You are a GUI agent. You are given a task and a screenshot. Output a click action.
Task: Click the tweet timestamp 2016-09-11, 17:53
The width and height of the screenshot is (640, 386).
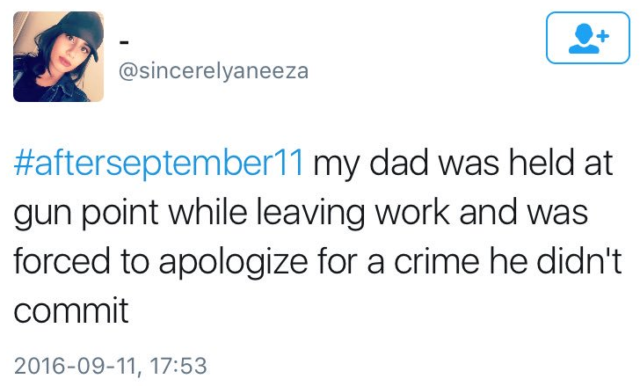coord(111,366)
